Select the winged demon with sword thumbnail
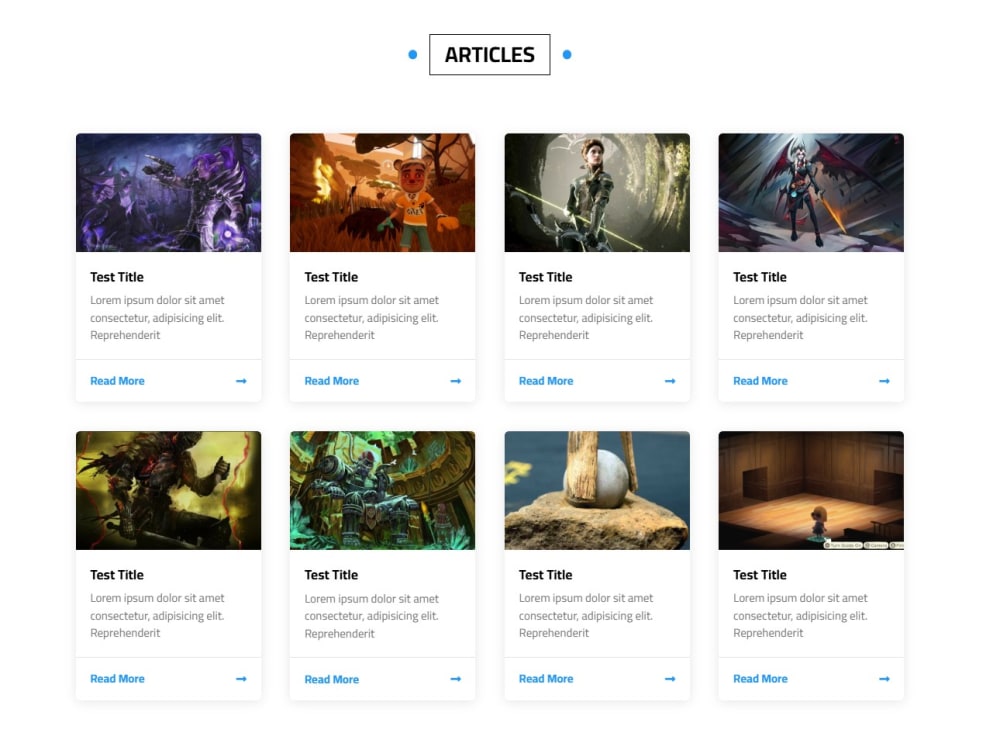 coord(811,193)
